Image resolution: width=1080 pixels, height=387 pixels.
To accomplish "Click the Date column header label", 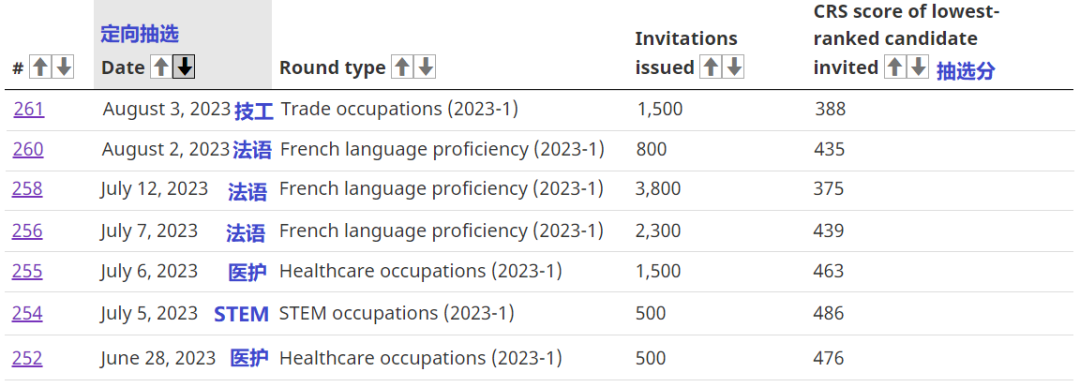I will click(x=123, y=67).
